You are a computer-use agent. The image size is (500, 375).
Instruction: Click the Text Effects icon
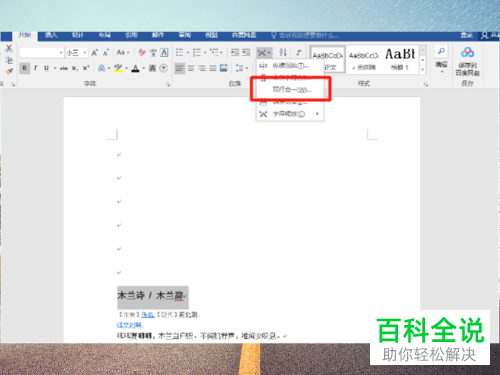point(102,68)
